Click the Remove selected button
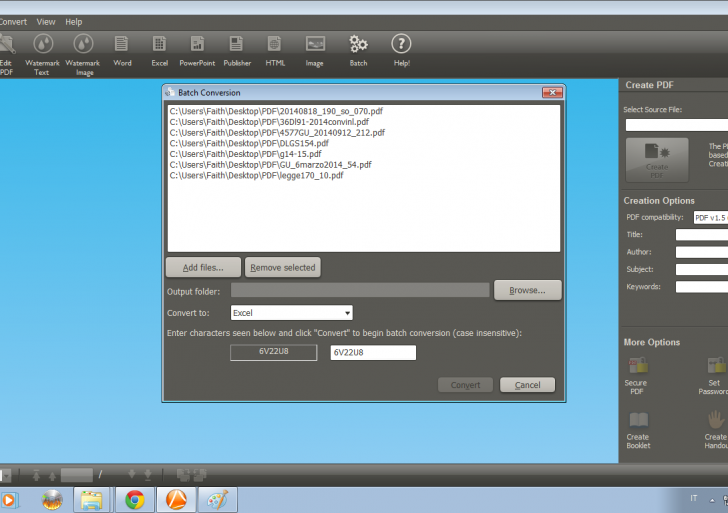Image resolution: width=728 pixels, height=513 pixels. click(x=283, y=267)
